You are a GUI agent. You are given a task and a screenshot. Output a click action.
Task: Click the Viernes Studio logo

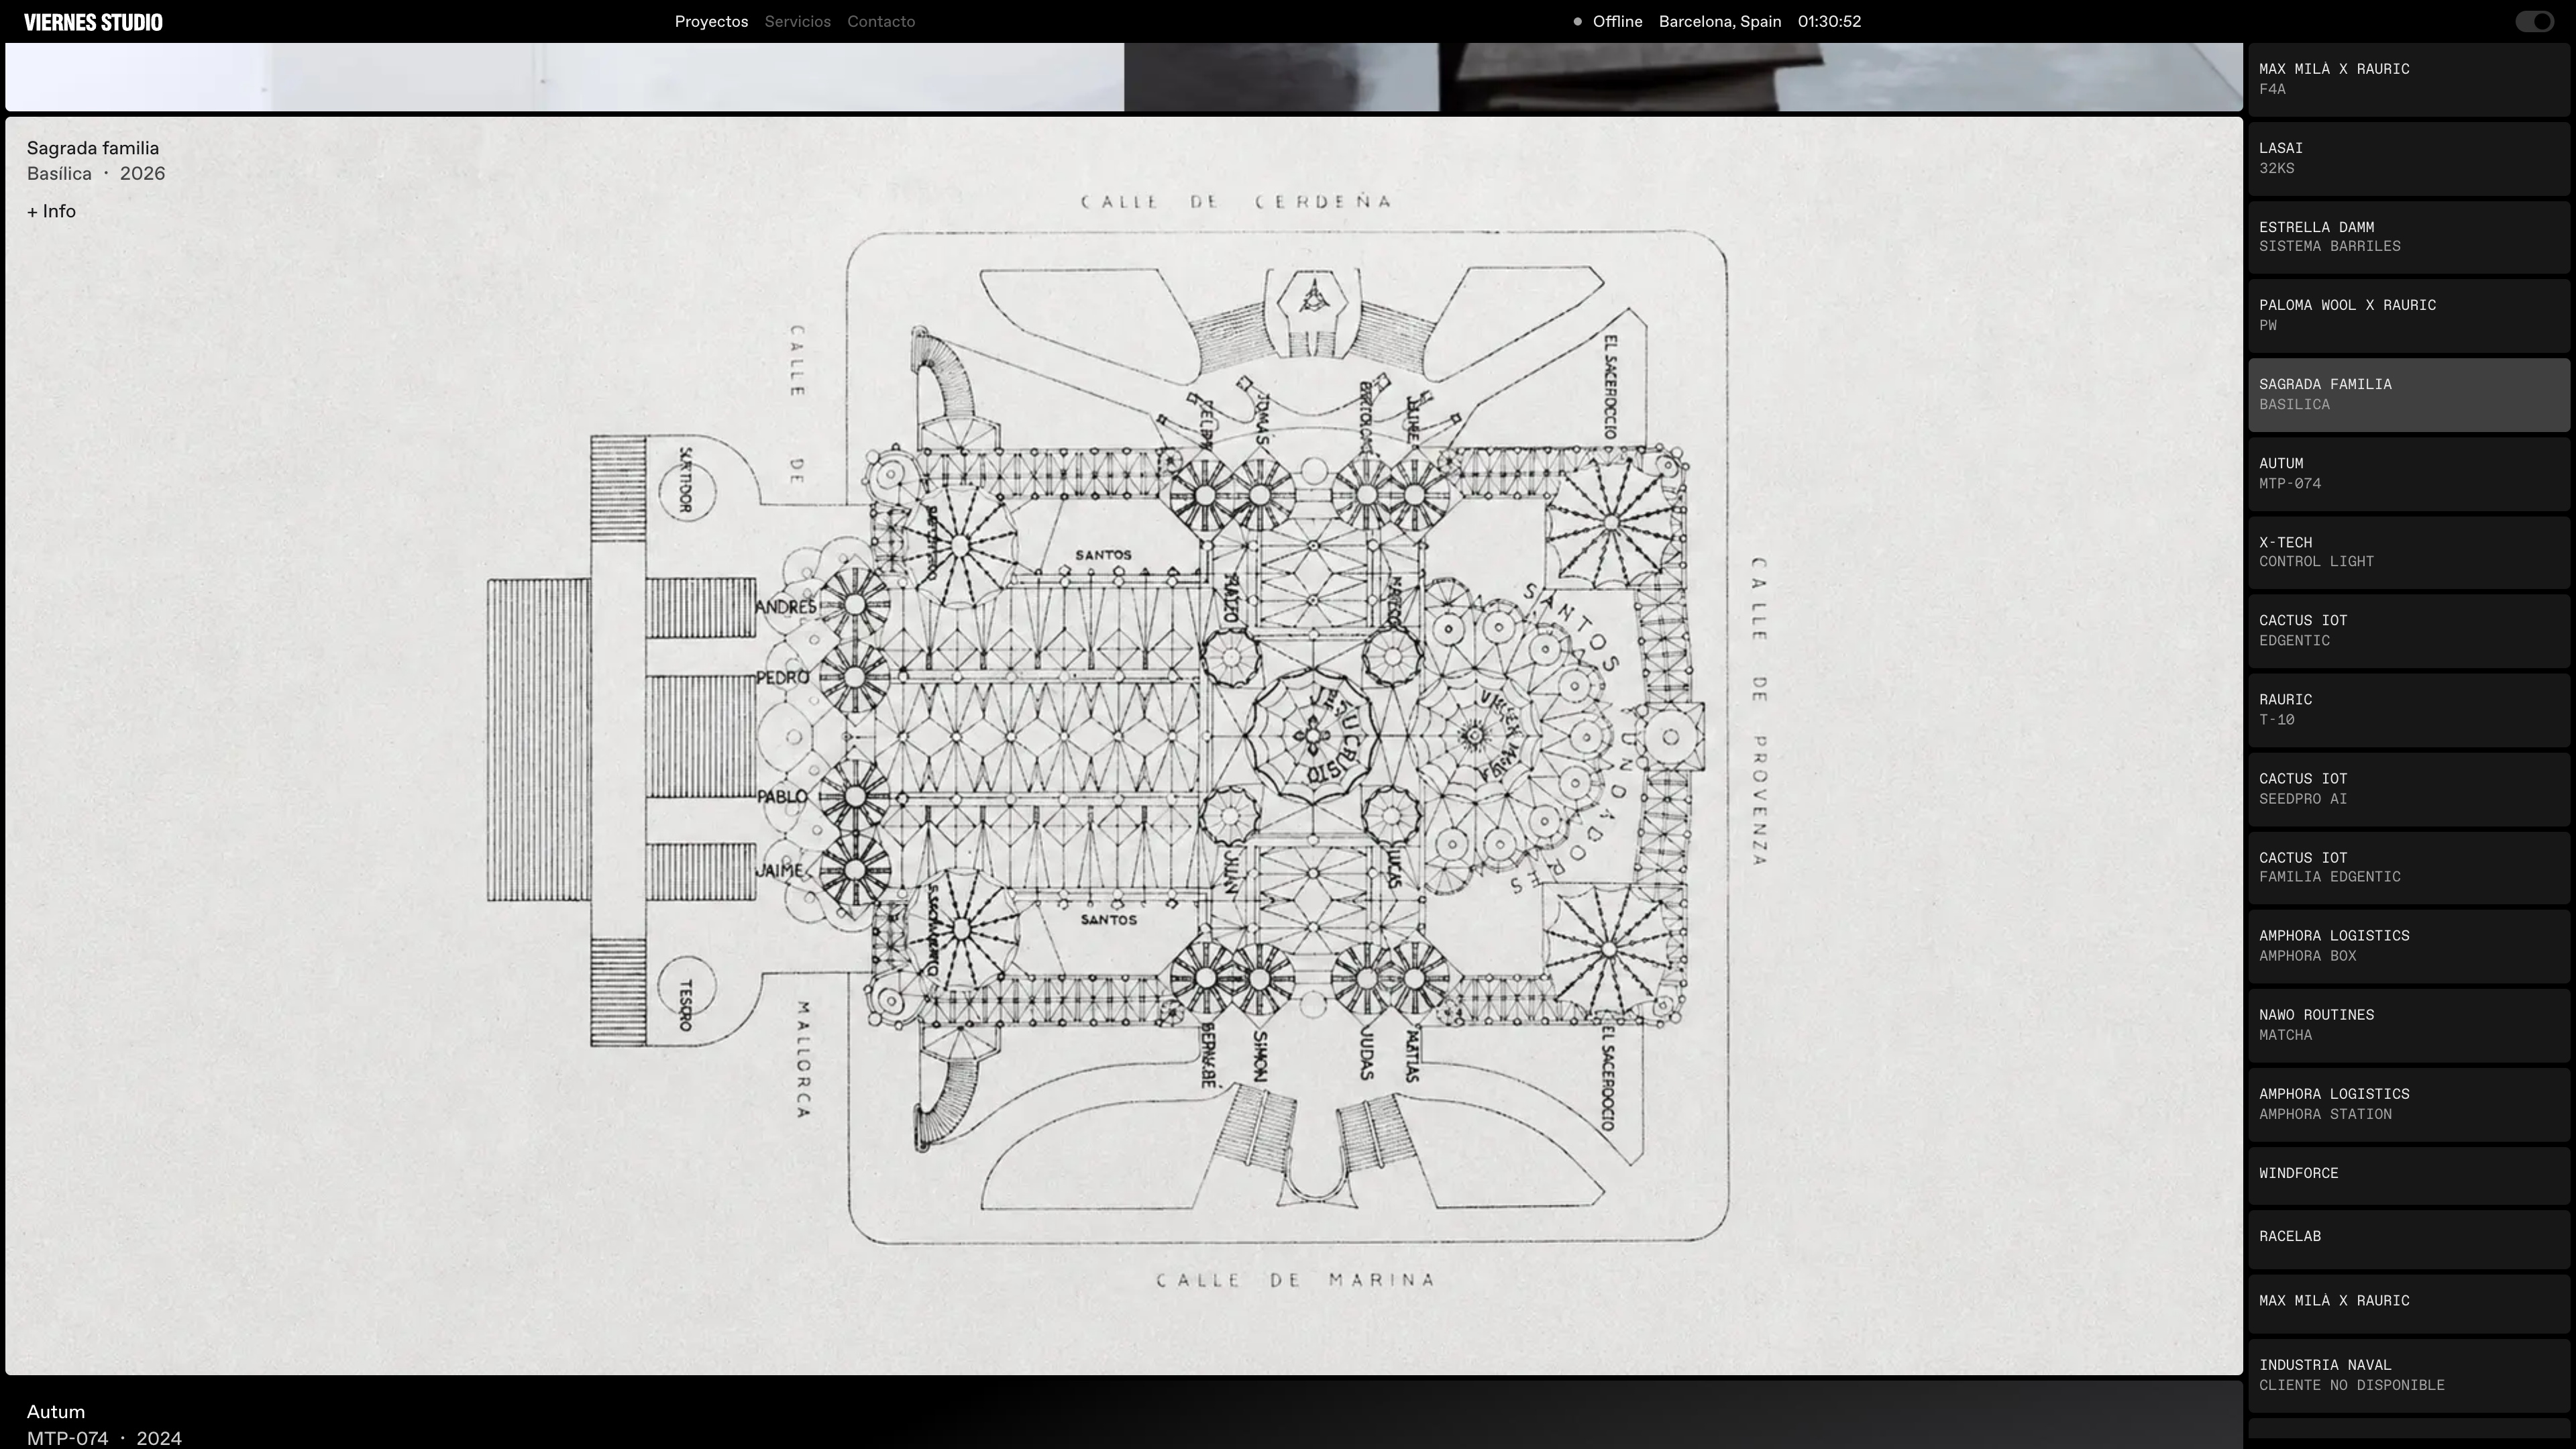pos(93,22)
